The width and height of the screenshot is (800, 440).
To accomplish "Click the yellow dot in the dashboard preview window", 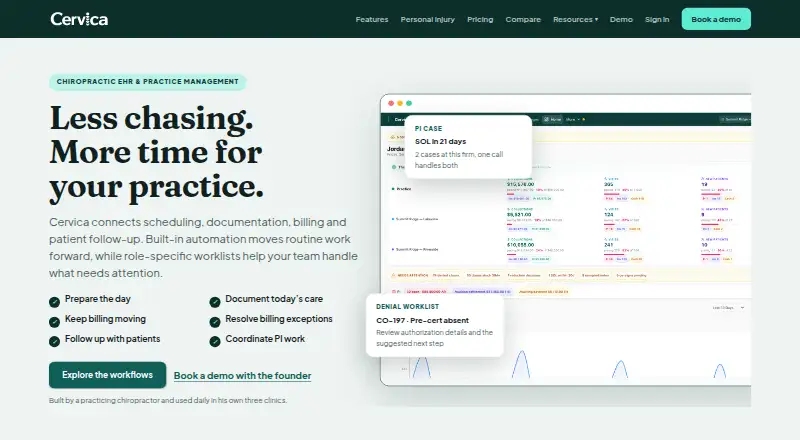I will pyautogui.click(x=400, y=103).
